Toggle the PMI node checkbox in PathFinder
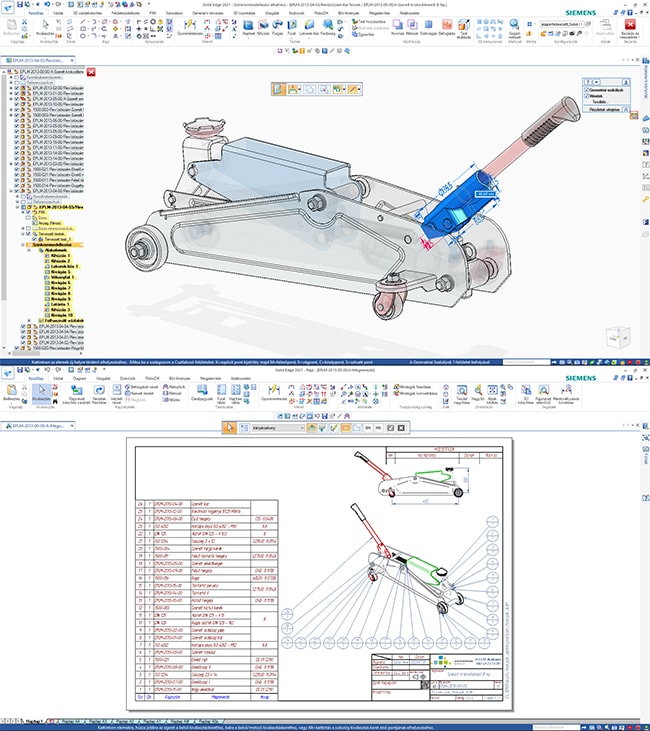The width and height of the screenshot is (650, 731). coord(28,212)
